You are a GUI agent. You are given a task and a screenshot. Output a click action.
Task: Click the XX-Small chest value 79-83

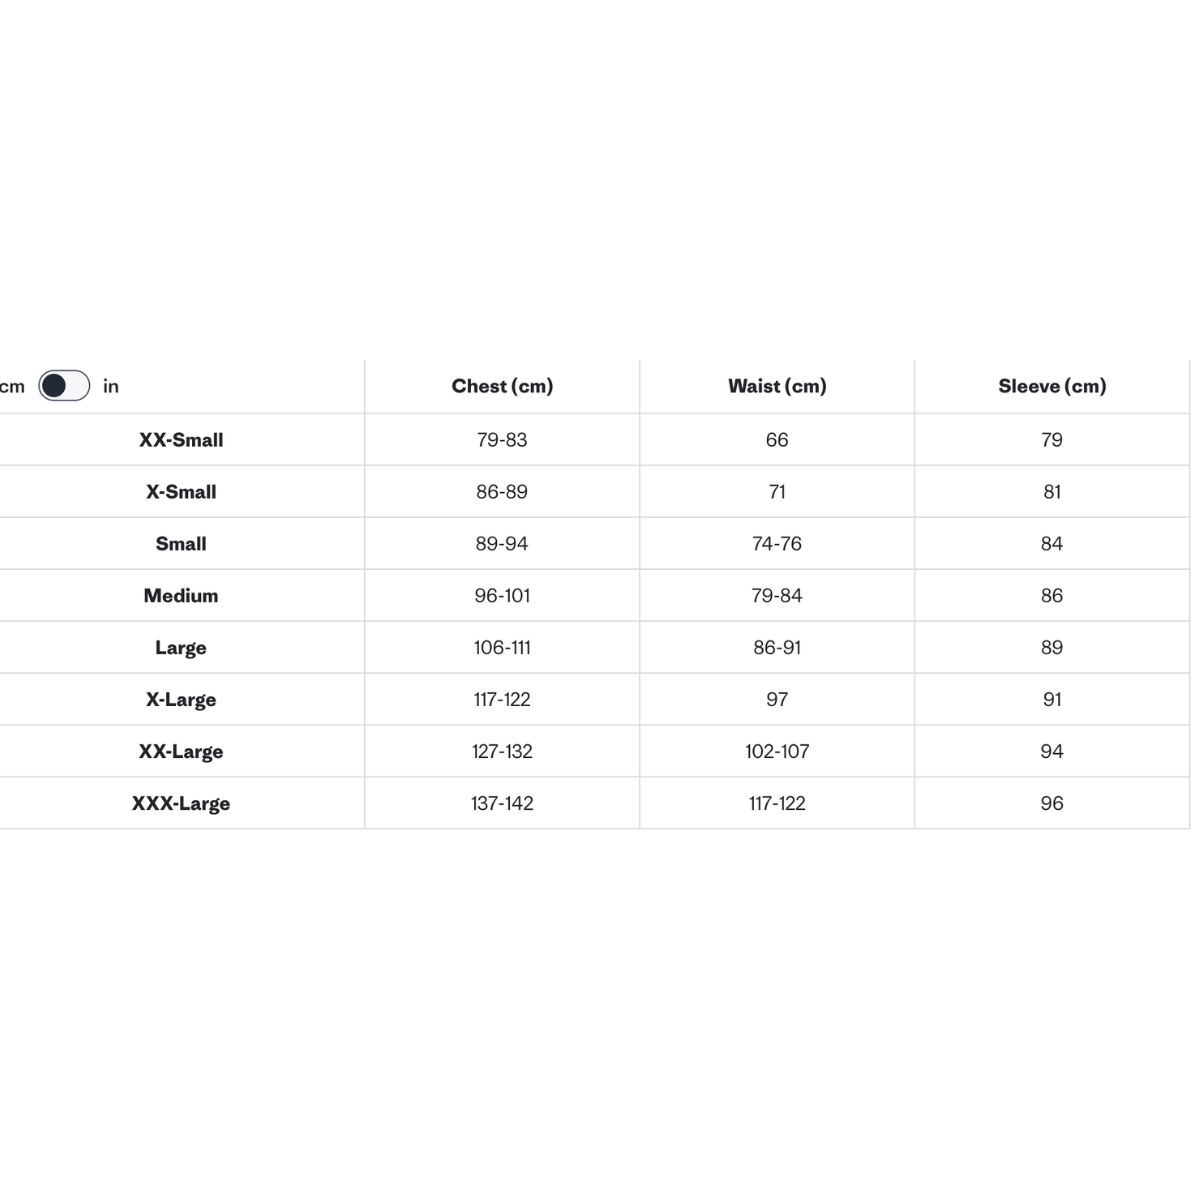point(502,440)
